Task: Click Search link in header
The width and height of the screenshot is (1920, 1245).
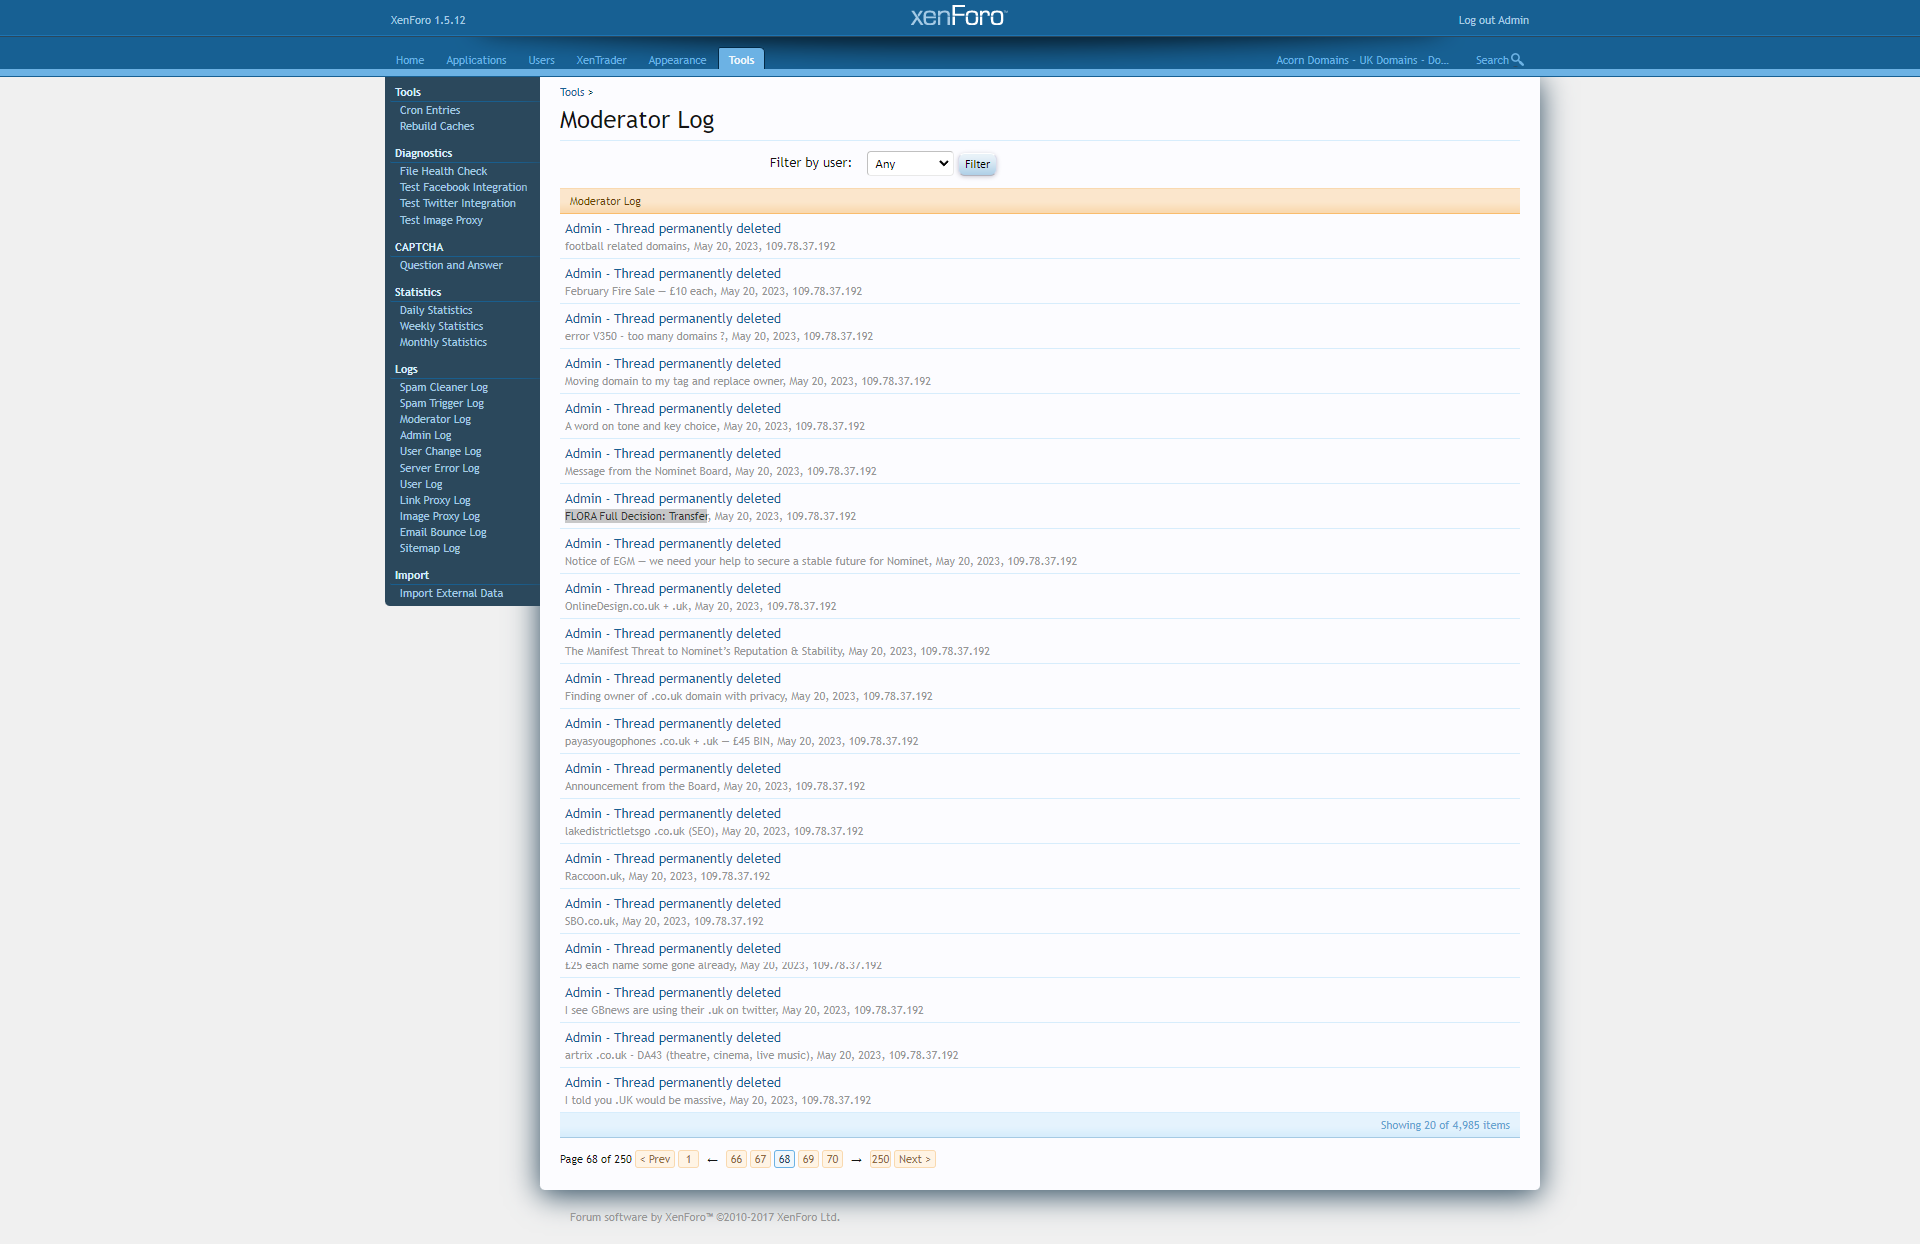Action: [x=1492, y=60]
